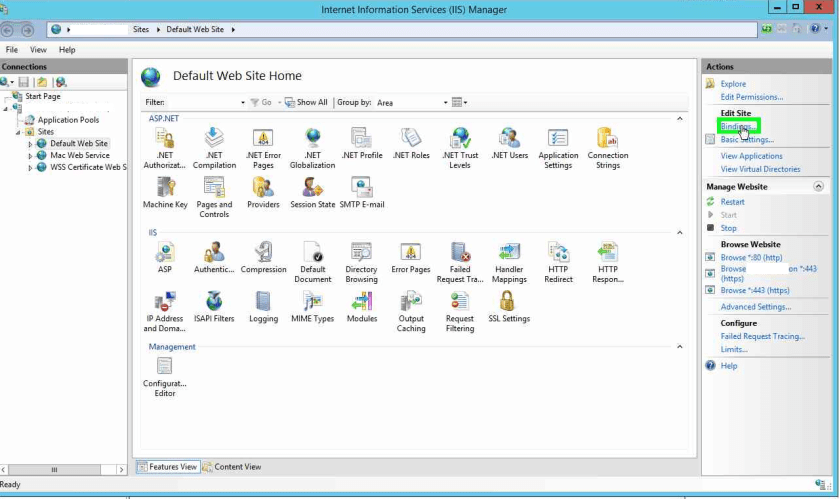
Task: Collapse the ASP.NET section group
Action: [680, 119]
